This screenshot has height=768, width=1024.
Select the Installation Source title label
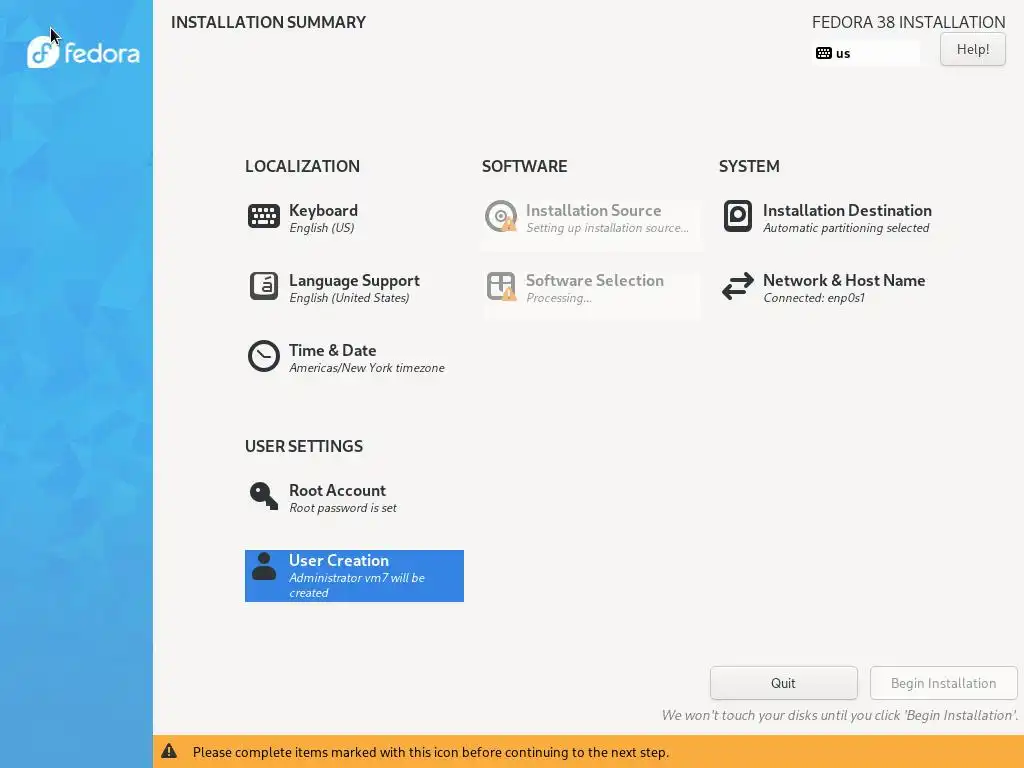point(593,210)
